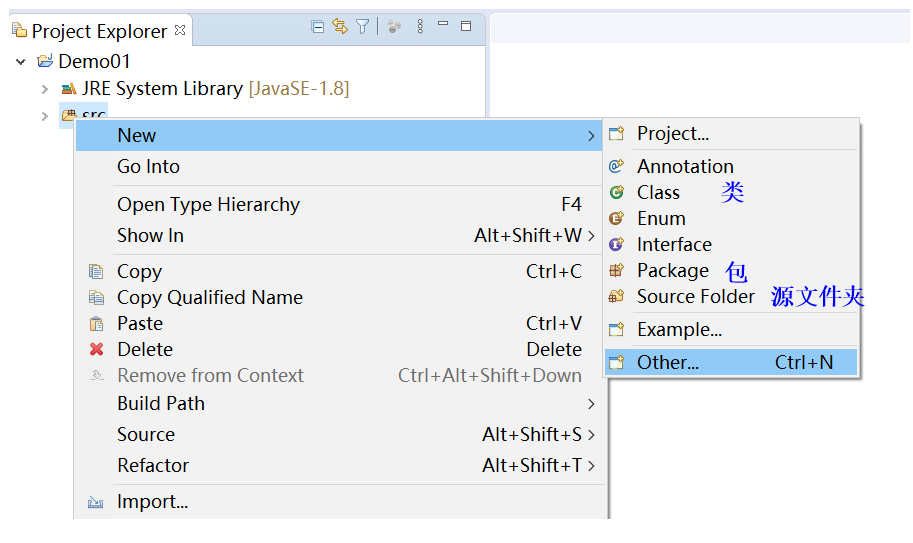Open Project Explorer View Menu dots

pos(420,26)
